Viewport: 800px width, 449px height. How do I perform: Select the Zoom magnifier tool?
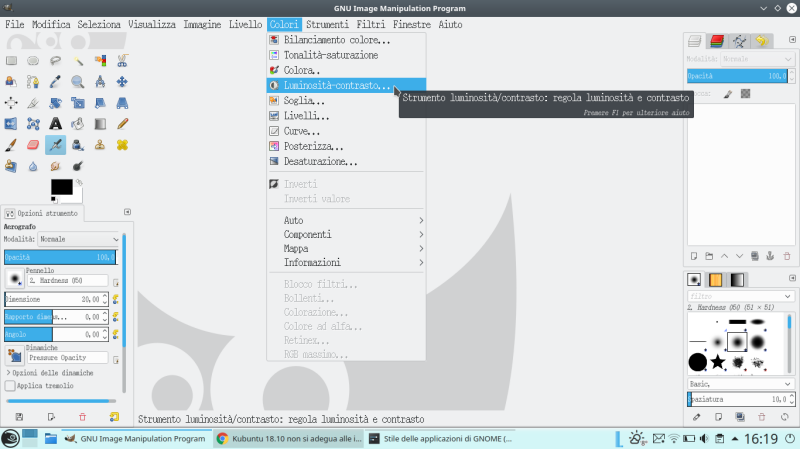pyautogui.click(x=78, y=82)
